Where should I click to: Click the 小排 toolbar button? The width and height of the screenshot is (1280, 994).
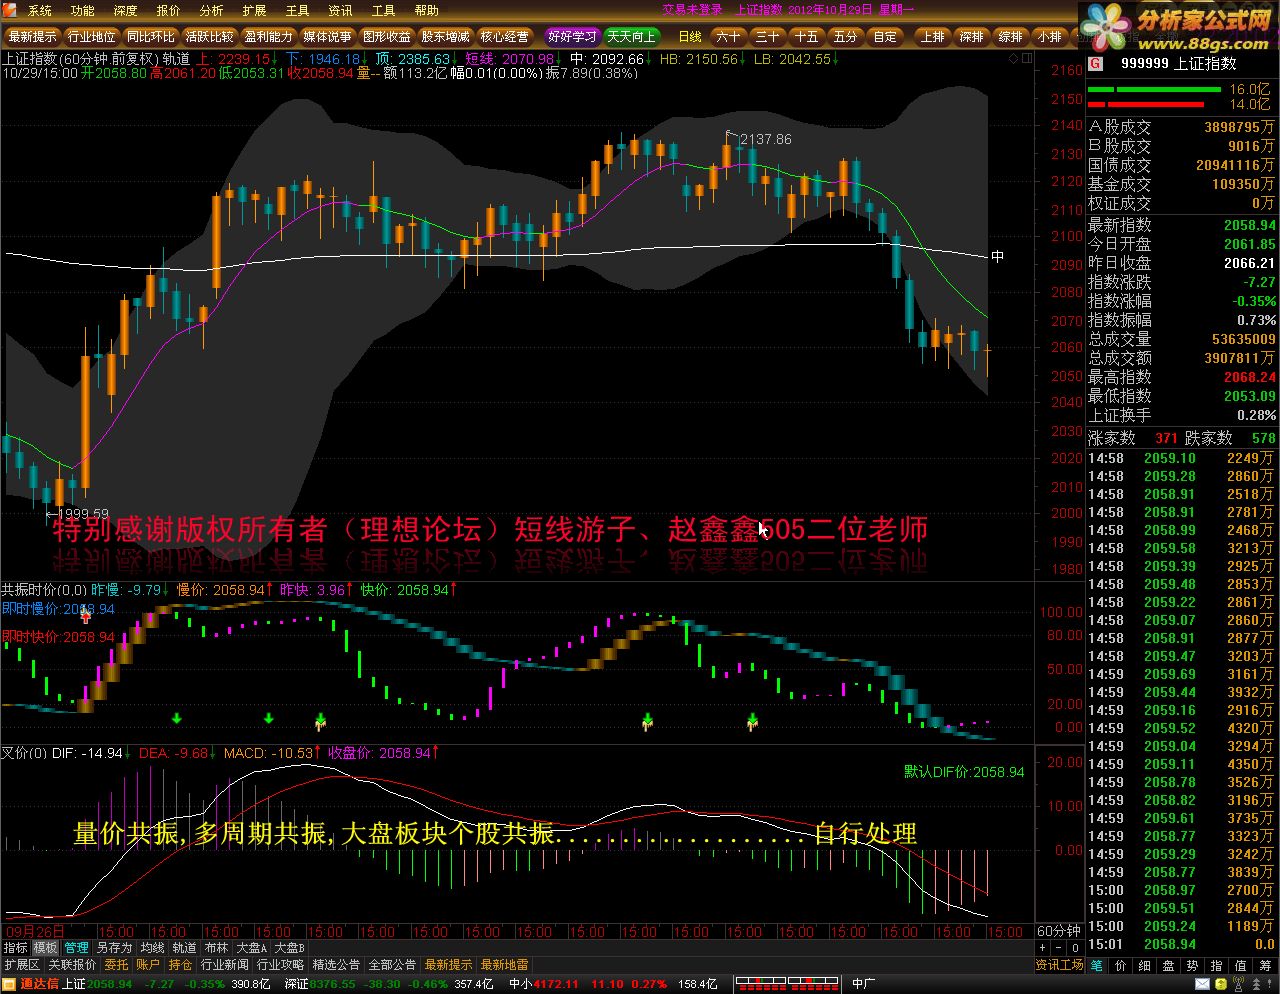click(x=1049, y=37)
